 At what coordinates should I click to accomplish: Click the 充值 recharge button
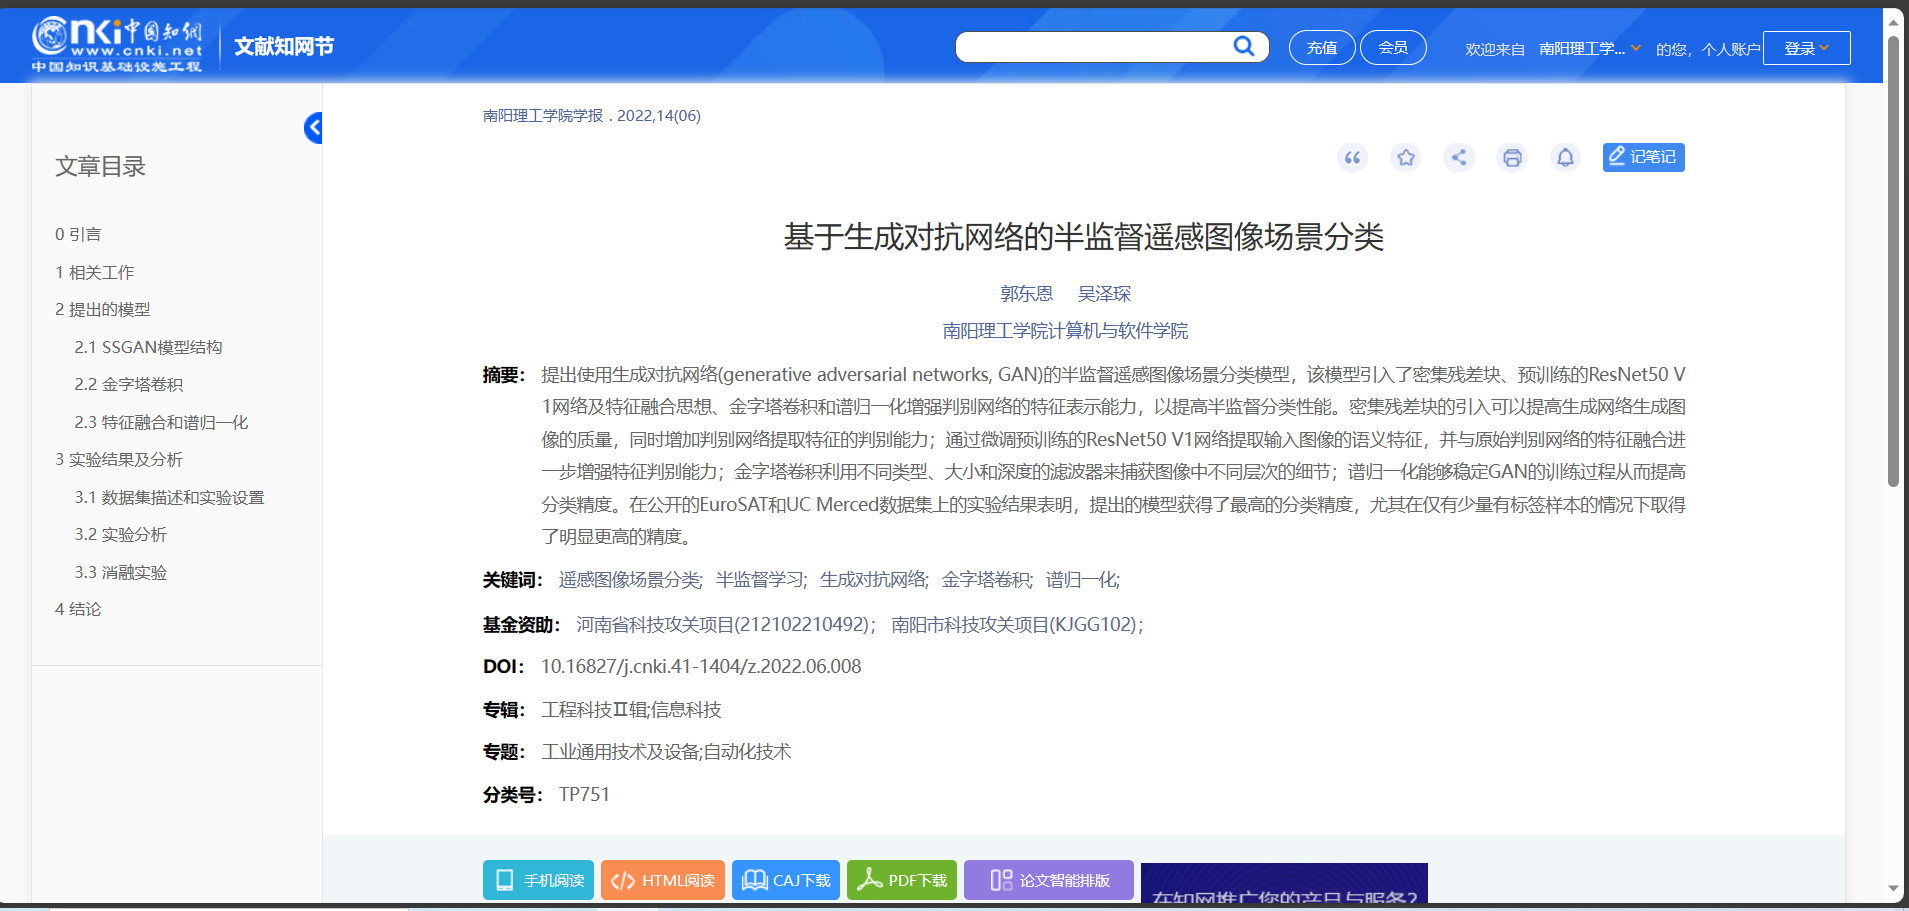[1321, 47]
